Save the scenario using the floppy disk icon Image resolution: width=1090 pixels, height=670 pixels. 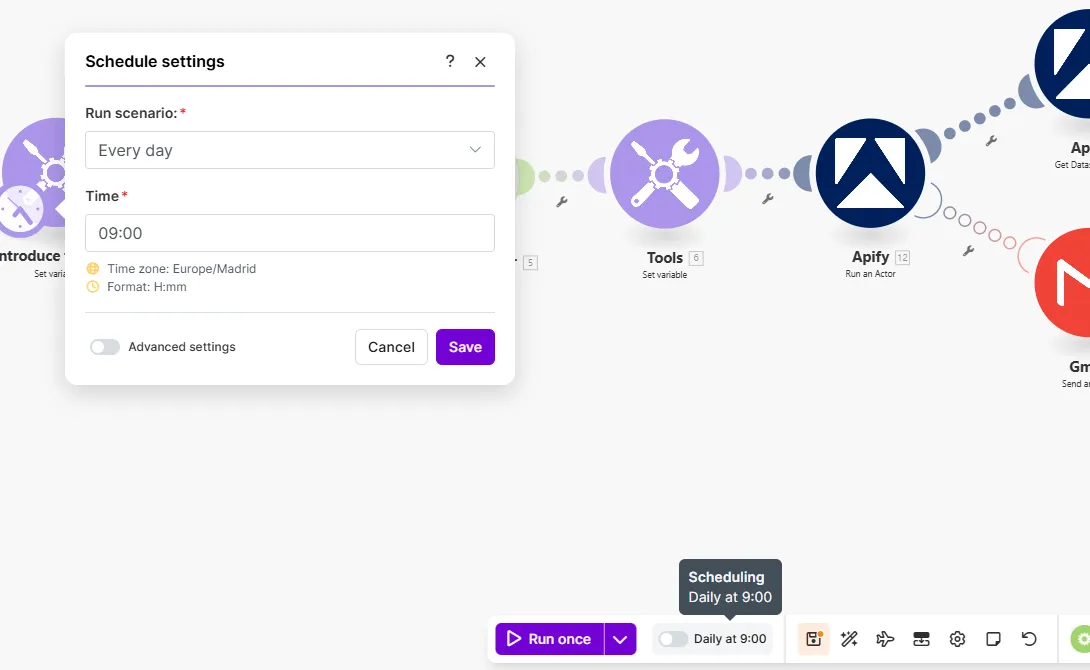point(813,638)
